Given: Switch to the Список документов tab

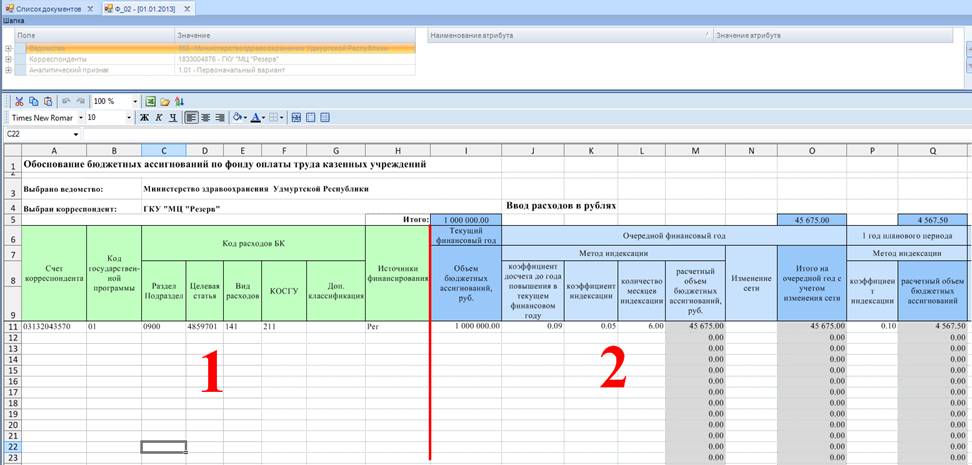Looking at the screenshot, I should [x=50, y=8].
